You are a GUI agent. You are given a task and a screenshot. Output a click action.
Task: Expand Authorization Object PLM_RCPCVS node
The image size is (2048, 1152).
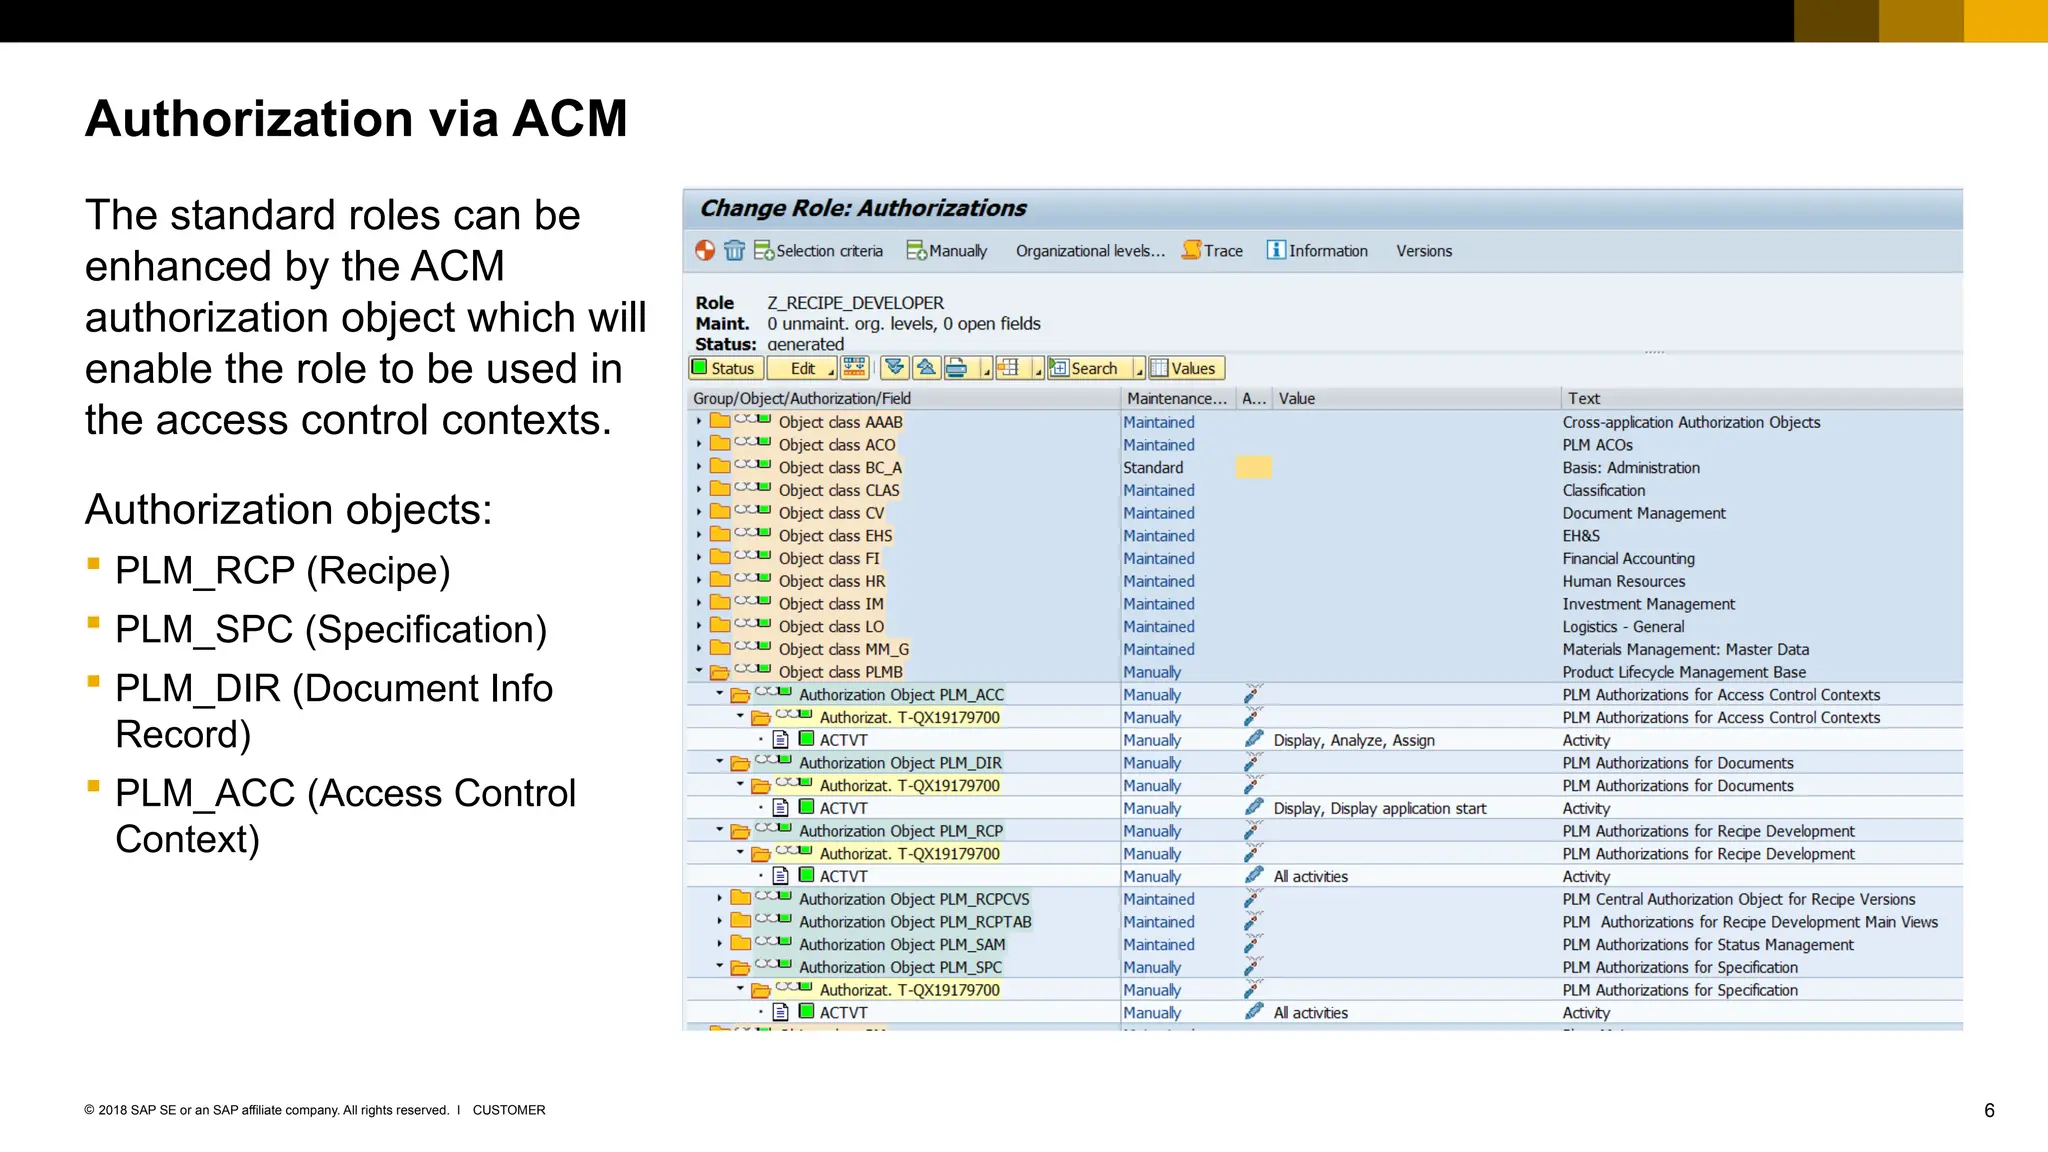coord(719,898)
